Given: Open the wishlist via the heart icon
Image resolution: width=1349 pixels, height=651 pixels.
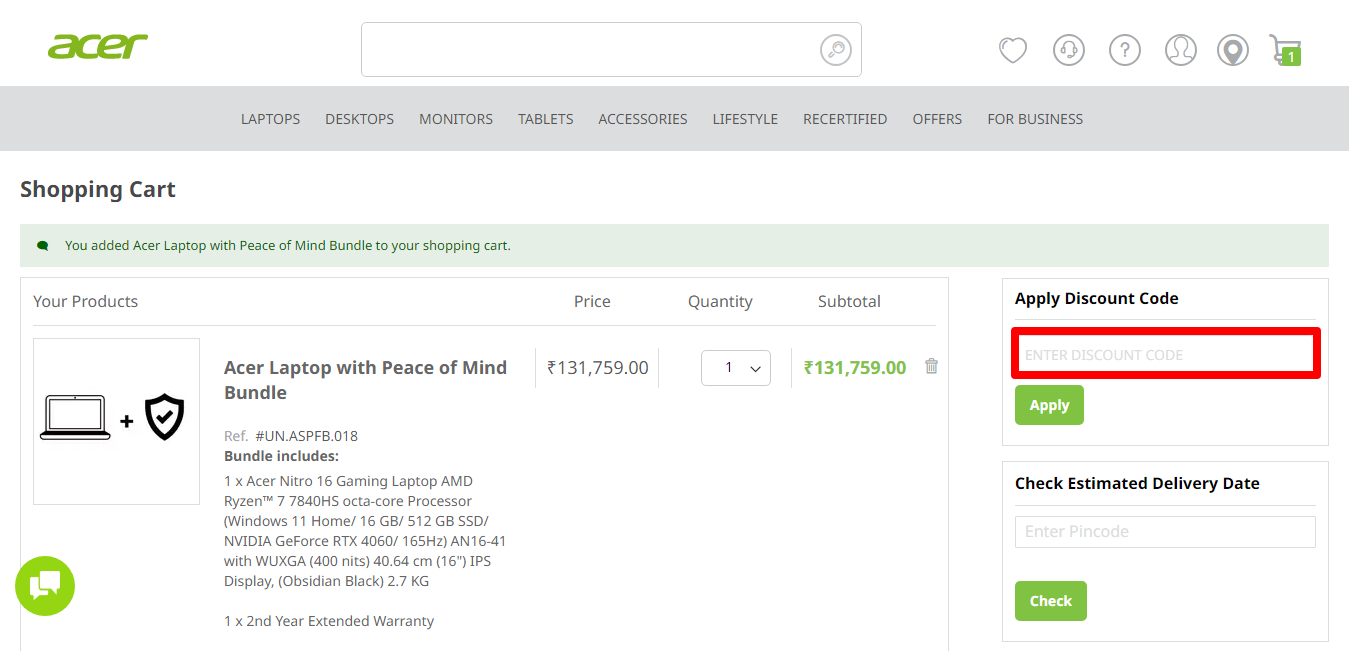Looking at the screenshot, I should coord(1012,49).
